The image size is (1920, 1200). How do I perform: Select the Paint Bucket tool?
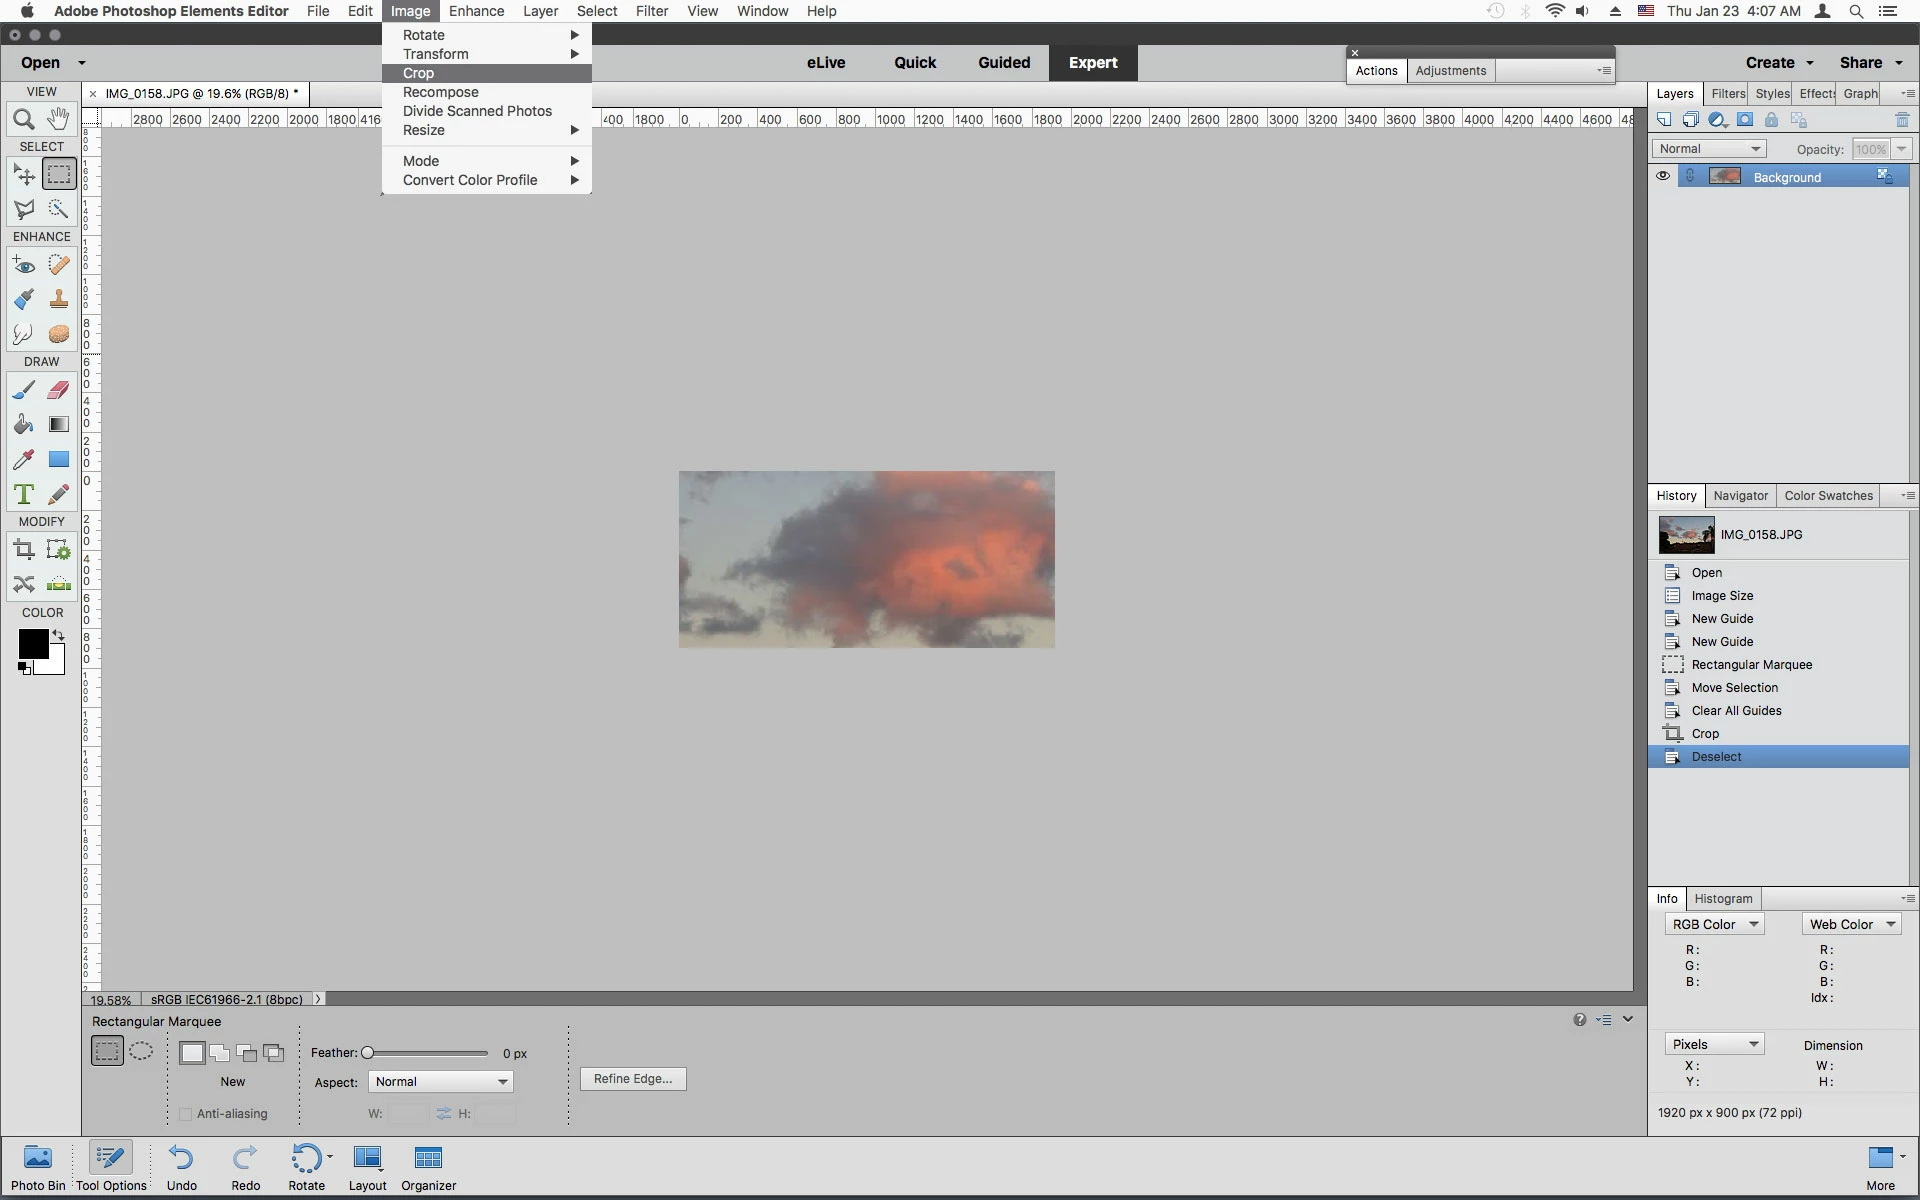24,424
